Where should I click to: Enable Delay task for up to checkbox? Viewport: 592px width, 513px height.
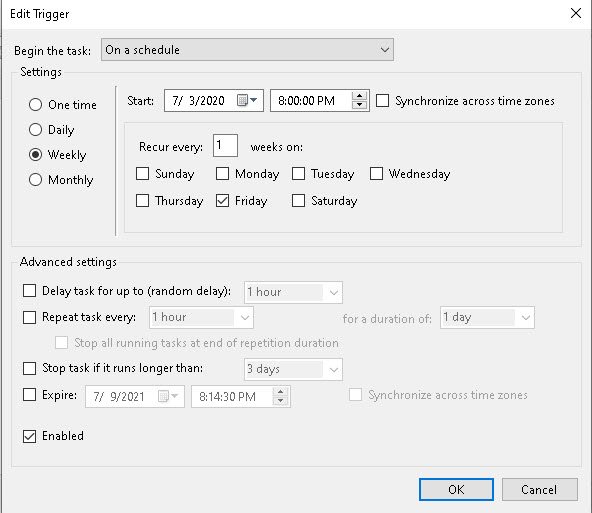point(29,291)
